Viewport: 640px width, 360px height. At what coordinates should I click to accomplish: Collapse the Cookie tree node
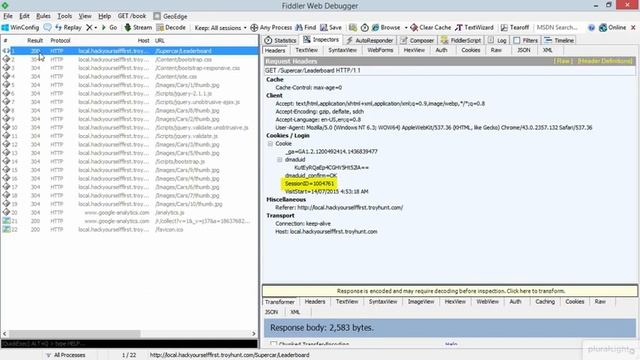tap(270, 144)
